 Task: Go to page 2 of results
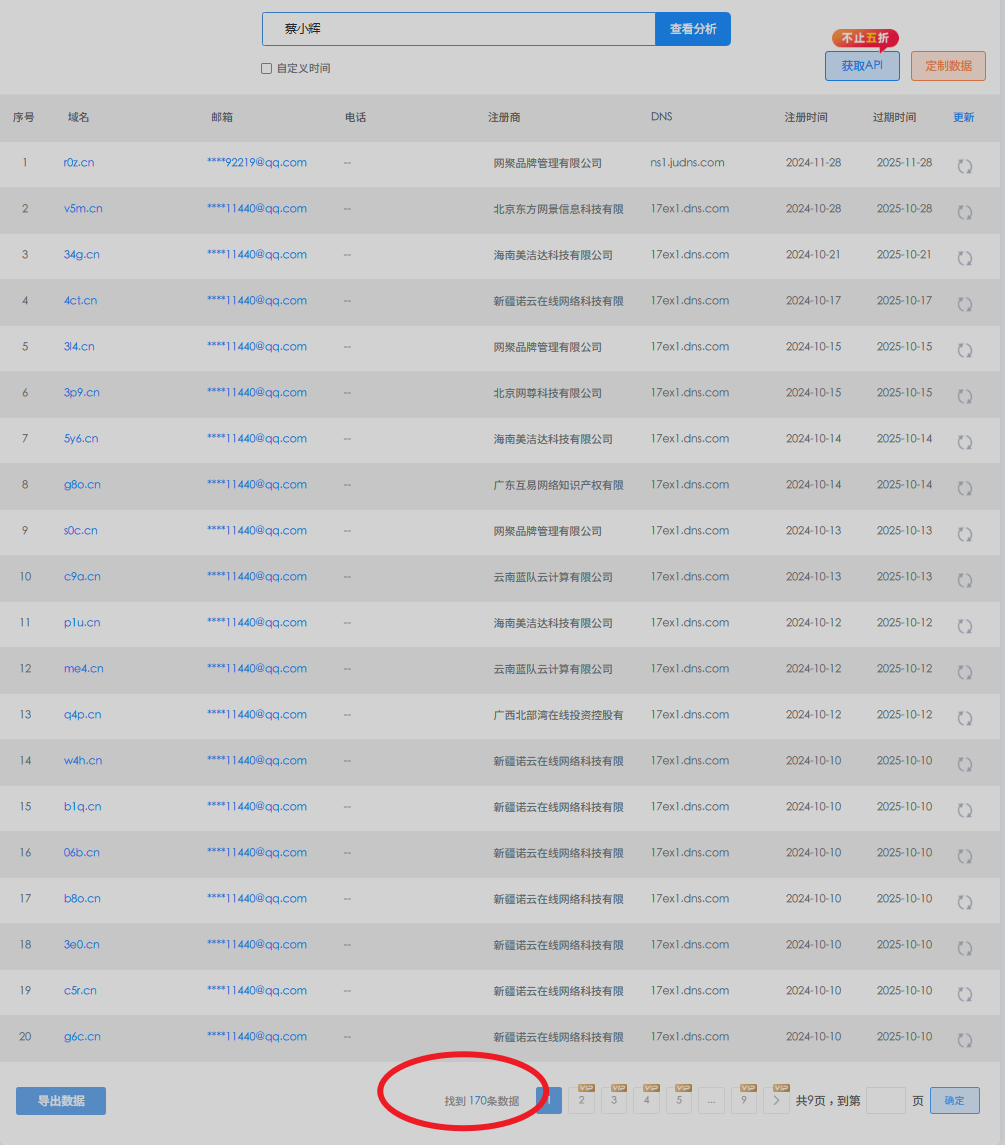[581, 1101]
